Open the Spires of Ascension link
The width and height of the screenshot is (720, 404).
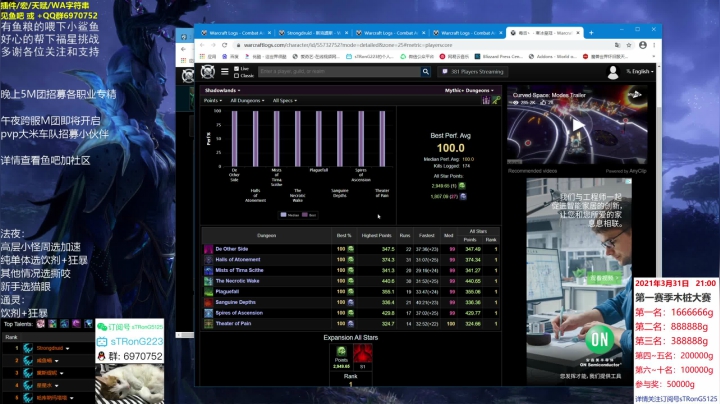pyautogui.click(x=239, y=313)
